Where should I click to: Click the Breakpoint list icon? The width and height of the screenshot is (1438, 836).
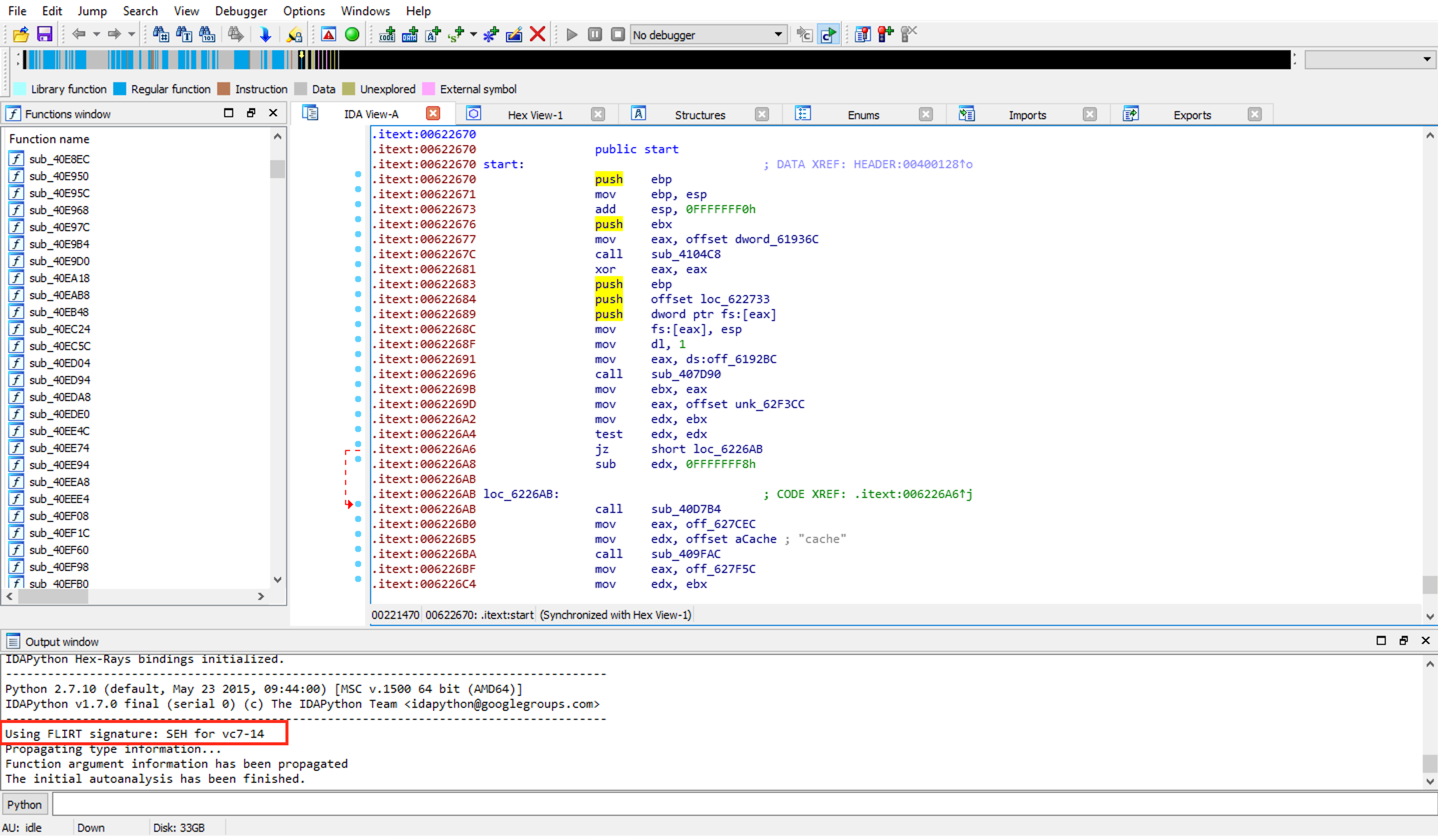tap(862, 35)
